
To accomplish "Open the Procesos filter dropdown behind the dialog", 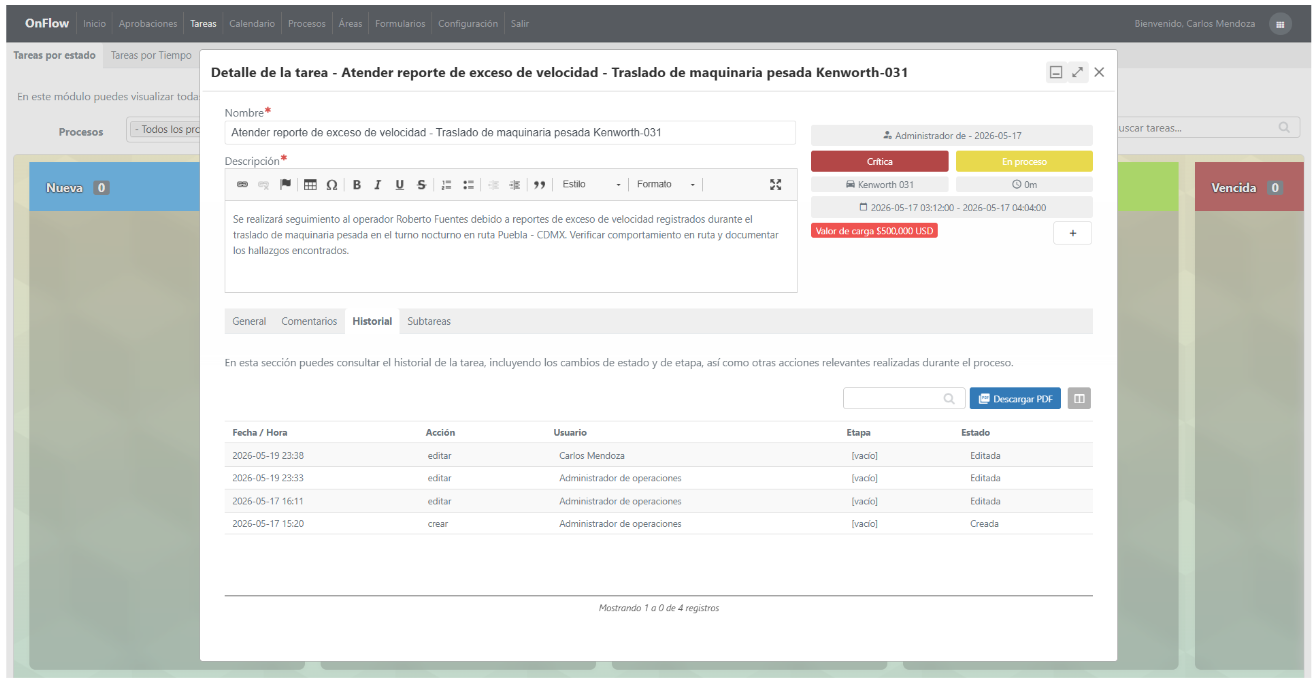I will 165,130.
